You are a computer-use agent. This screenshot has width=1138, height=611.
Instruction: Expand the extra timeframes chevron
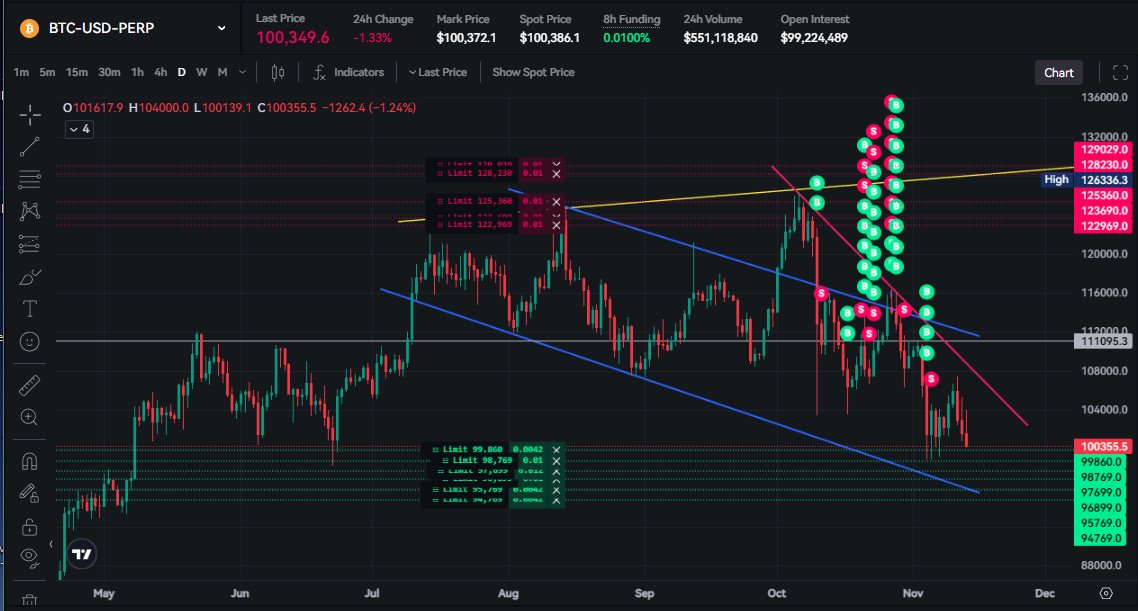click(240, 72)
